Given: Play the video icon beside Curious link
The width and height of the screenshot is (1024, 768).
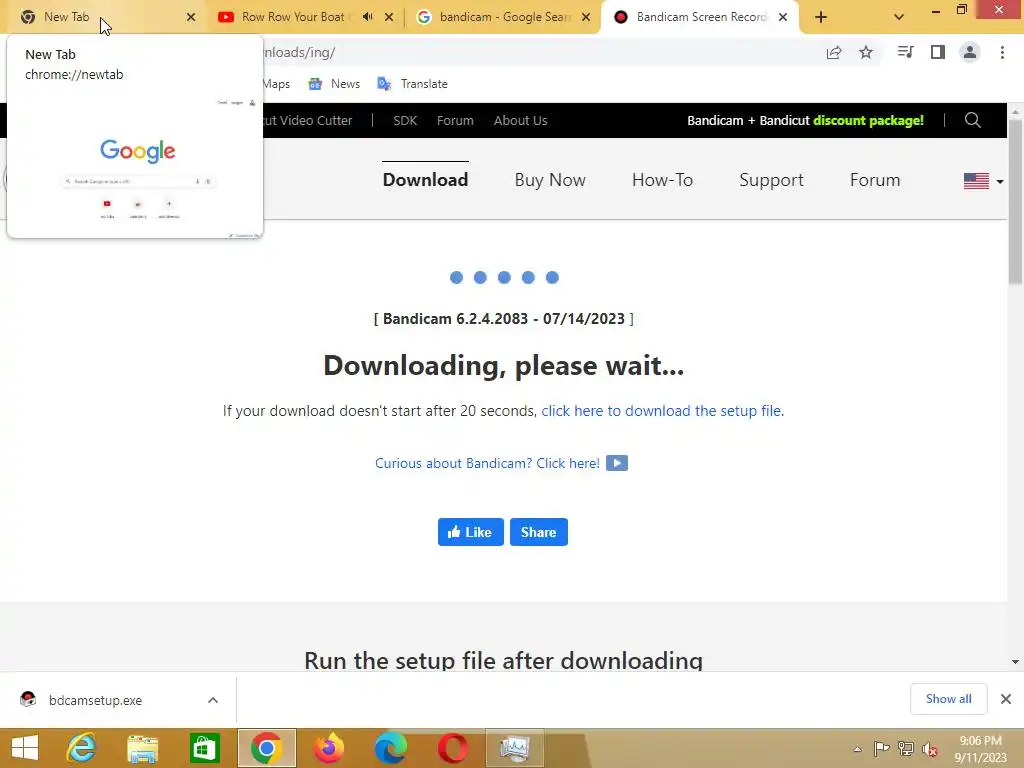Looking at the screenshot, I should point(616,463).
